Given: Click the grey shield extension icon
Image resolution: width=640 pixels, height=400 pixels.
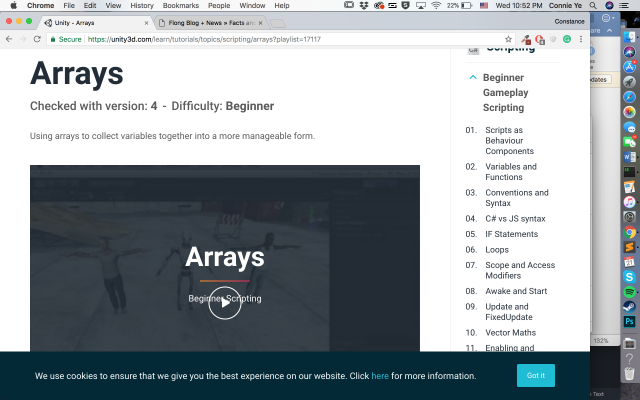Looking at the screenshot, I should 553,39.
